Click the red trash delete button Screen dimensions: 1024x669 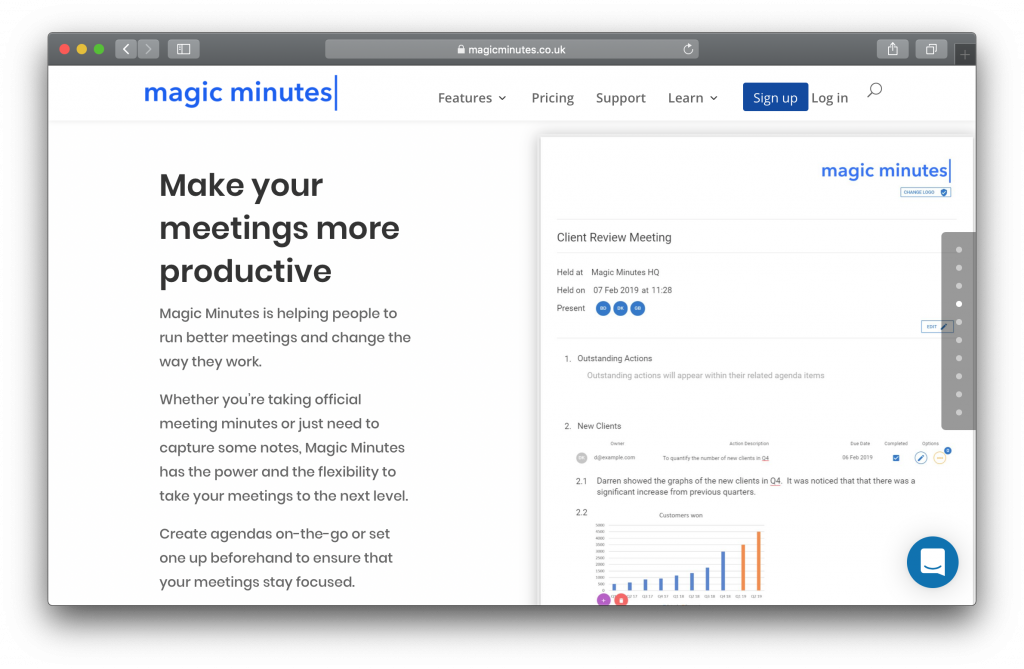(621, 600)
